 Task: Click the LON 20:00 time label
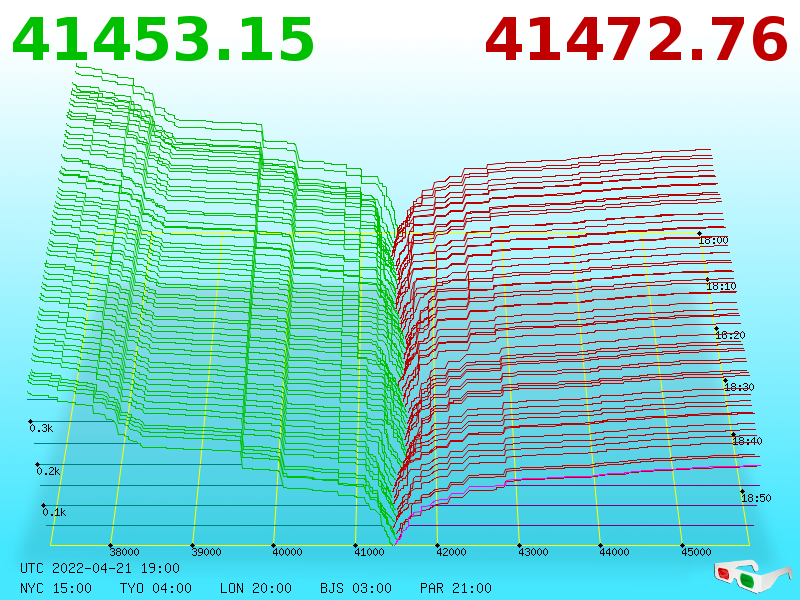[256, 588]
